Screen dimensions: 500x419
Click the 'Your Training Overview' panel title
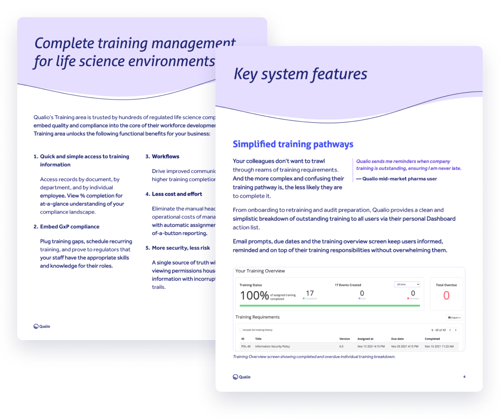click(x=260, y=271)
